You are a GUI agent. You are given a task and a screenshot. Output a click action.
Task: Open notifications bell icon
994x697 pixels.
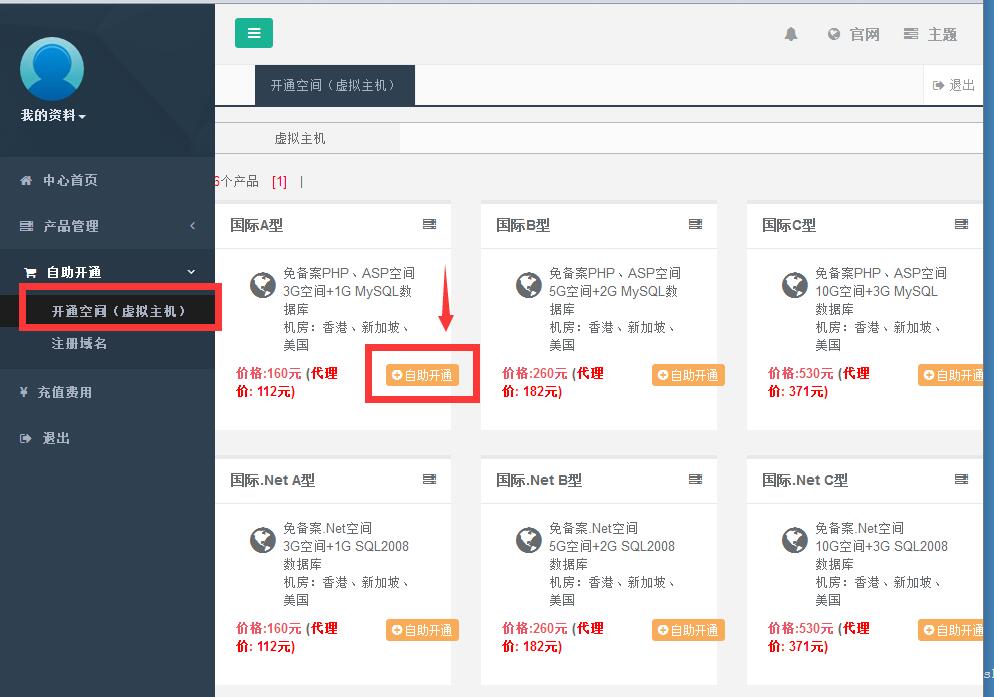pos(791,34)
